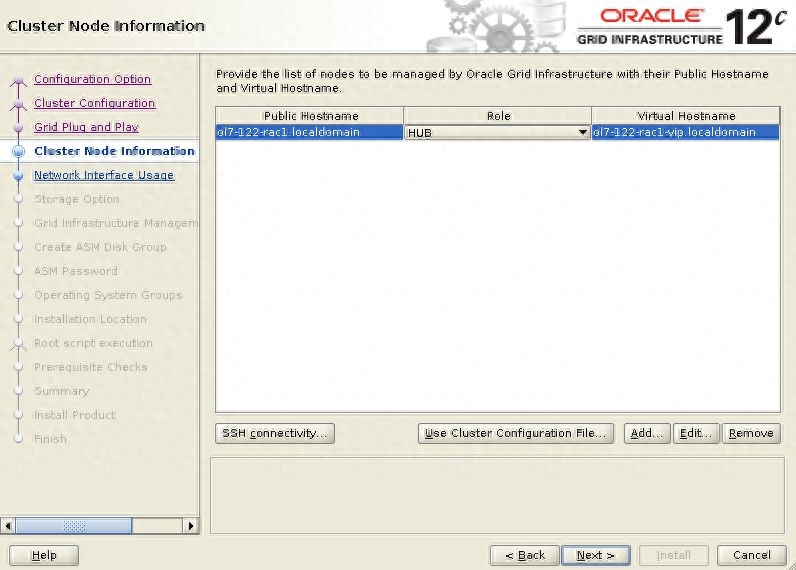Click the Configuration Option step link
This screenshot has height=570, width=796.
click(x=92, y=79)
